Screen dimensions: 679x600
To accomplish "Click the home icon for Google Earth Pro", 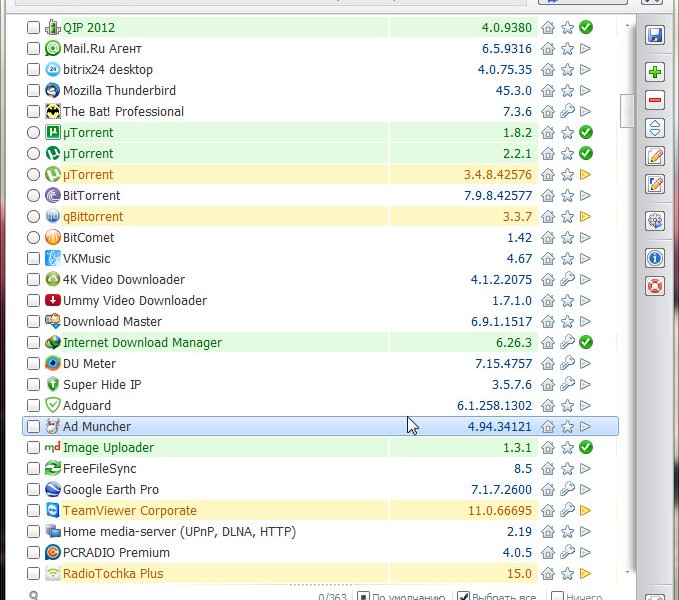I will [548, 490].
